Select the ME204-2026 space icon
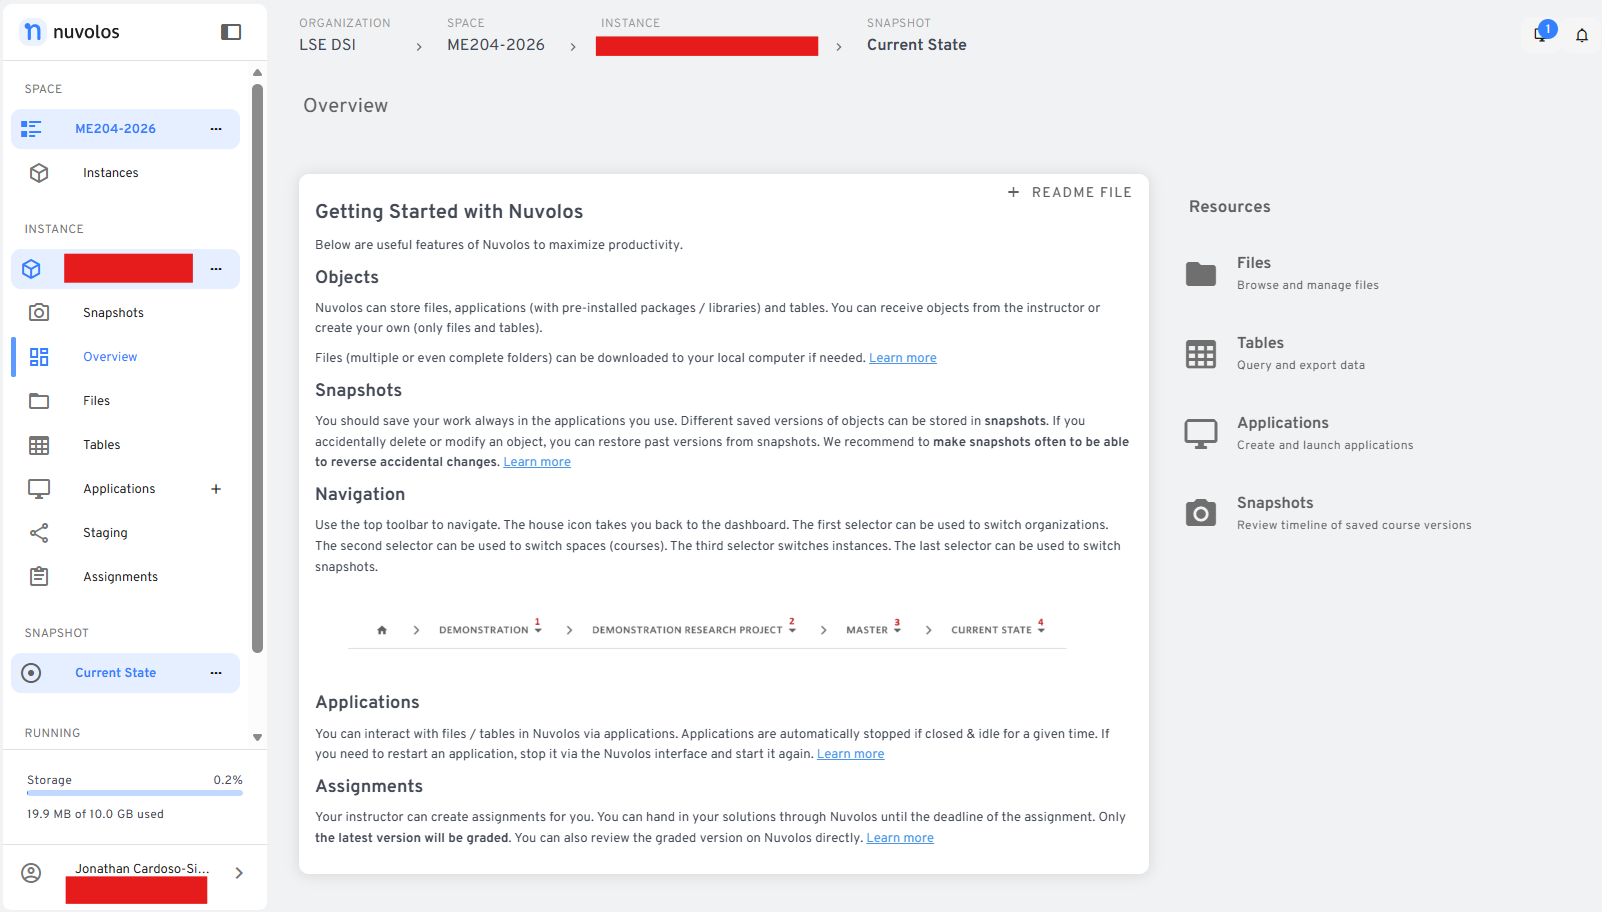The image size is (1602, 912). [x=31, y=129]
